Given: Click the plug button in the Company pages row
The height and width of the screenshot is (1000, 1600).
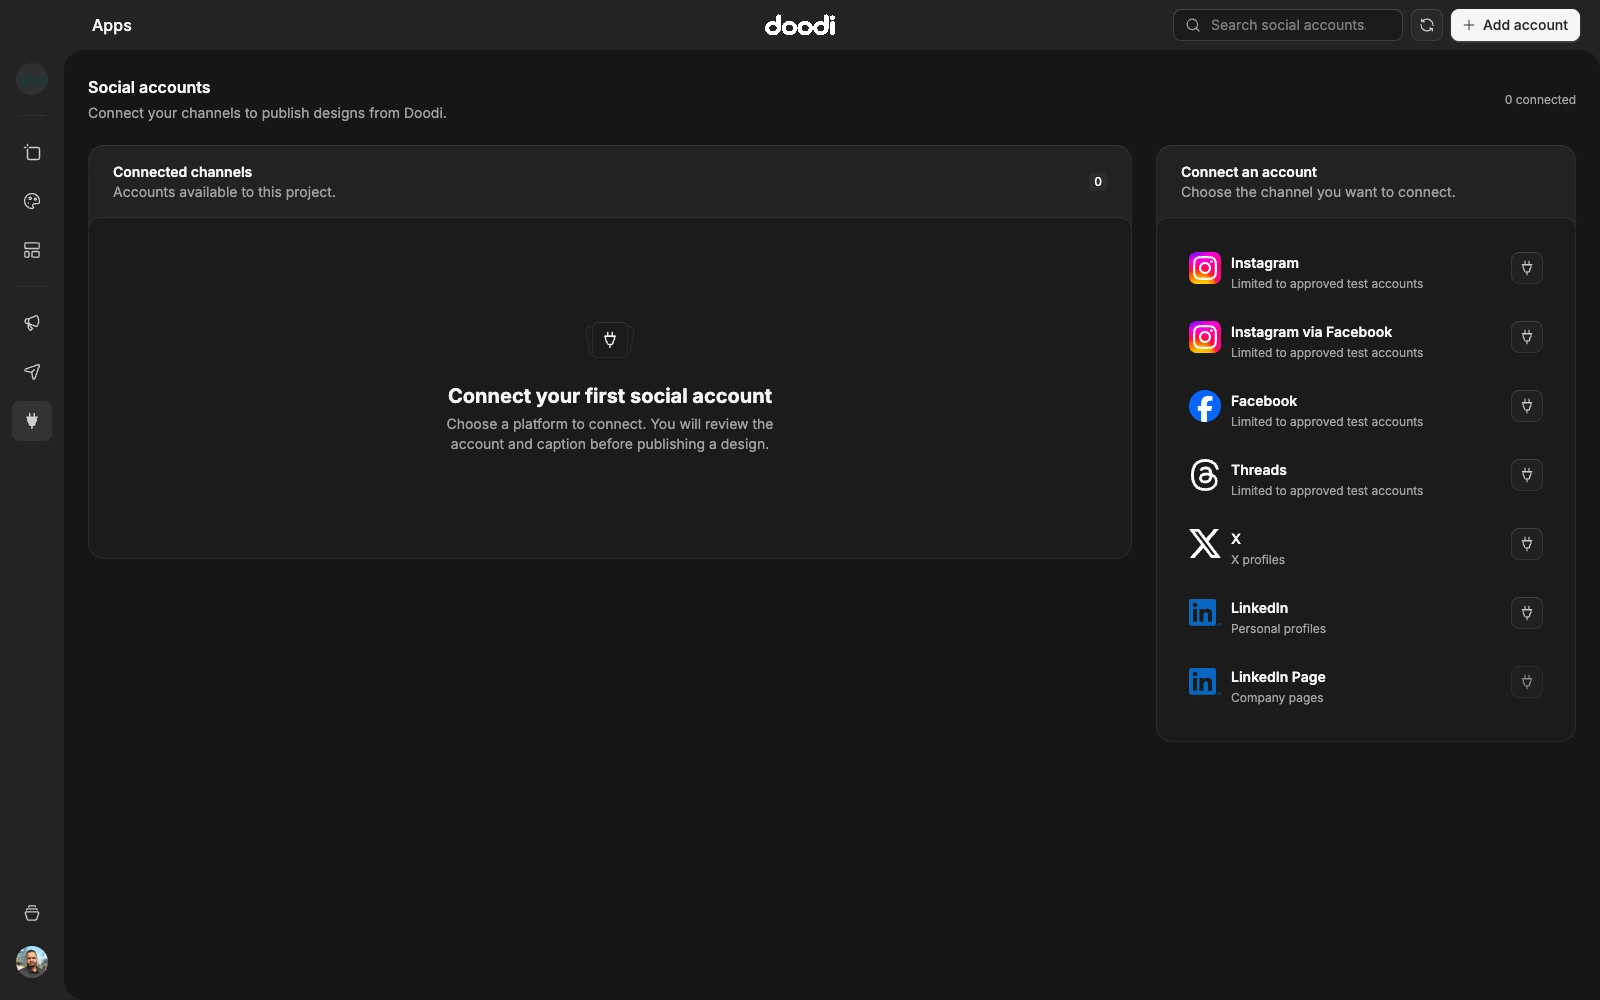Looking at the screenshot, I should [1527, 682].
